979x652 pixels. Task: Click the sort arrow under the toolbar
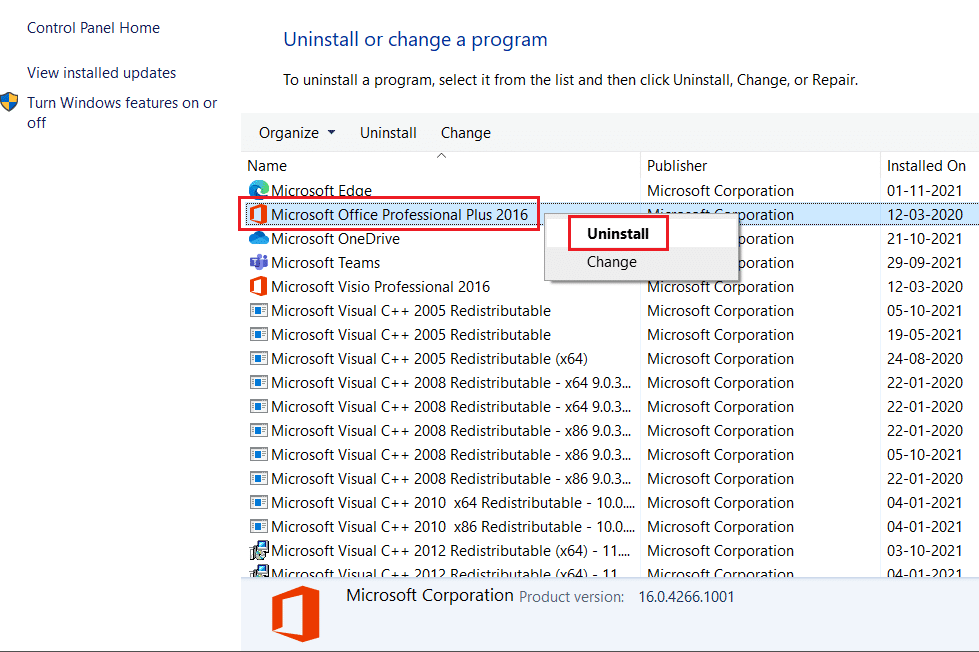(441, 155)
